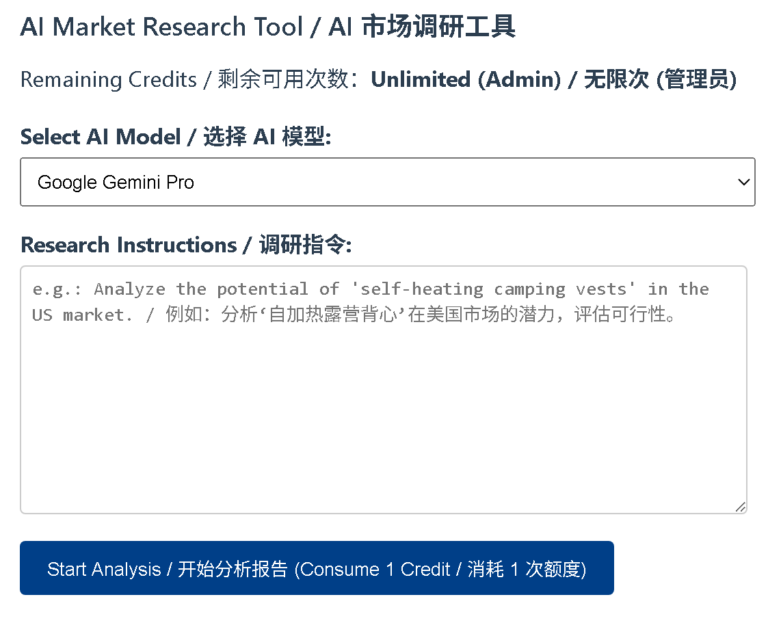Click the 'Select AI Model' label
The height and width of the screenshot is (636, 768).
pos(104,137)
